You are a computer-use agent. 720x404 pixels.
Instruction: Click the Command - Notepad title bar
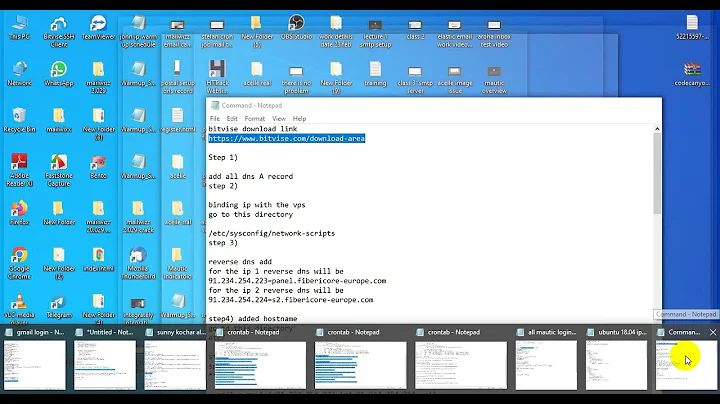(x=434, y=105)
